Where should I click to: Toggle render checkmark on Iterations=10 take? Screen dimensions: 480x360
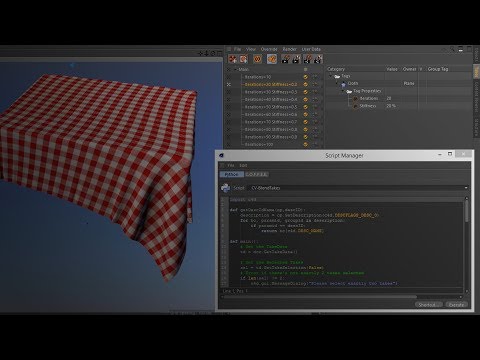coord(305,77)
